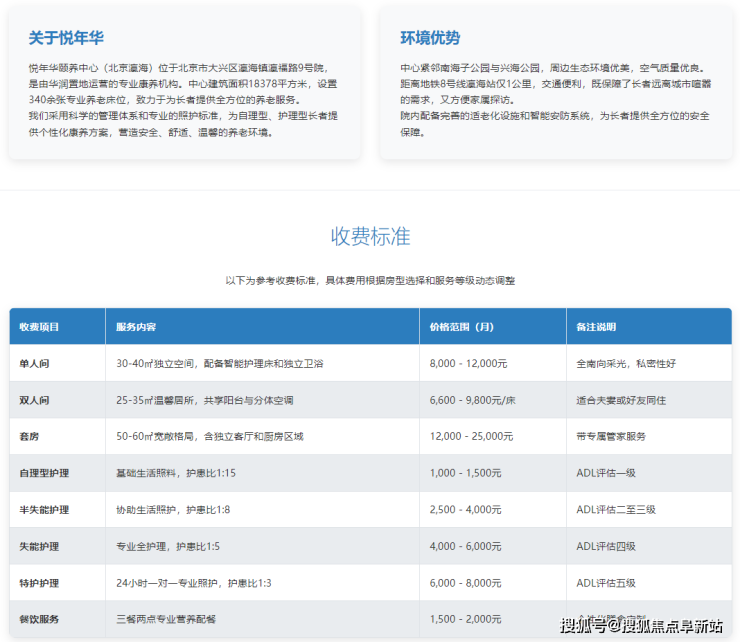Screen dimensions: 740x642
Task: Click the 备注说明 column header
Action: tap(597, 327)
